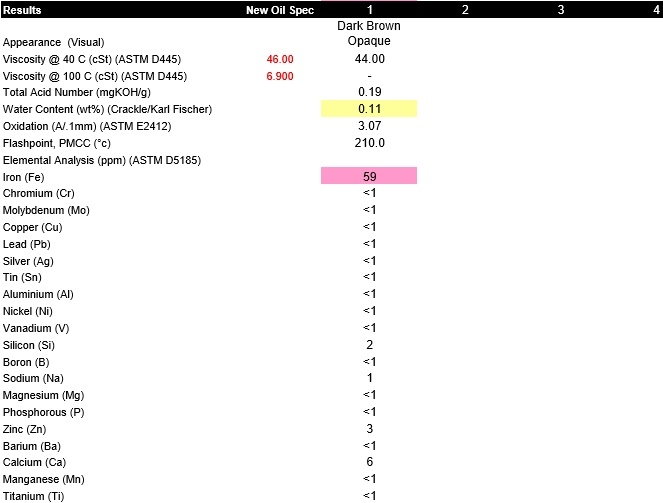Click the Sodium (Na) result value 1
This screenshot has height=503, width=663.
(x=369, y=378)
